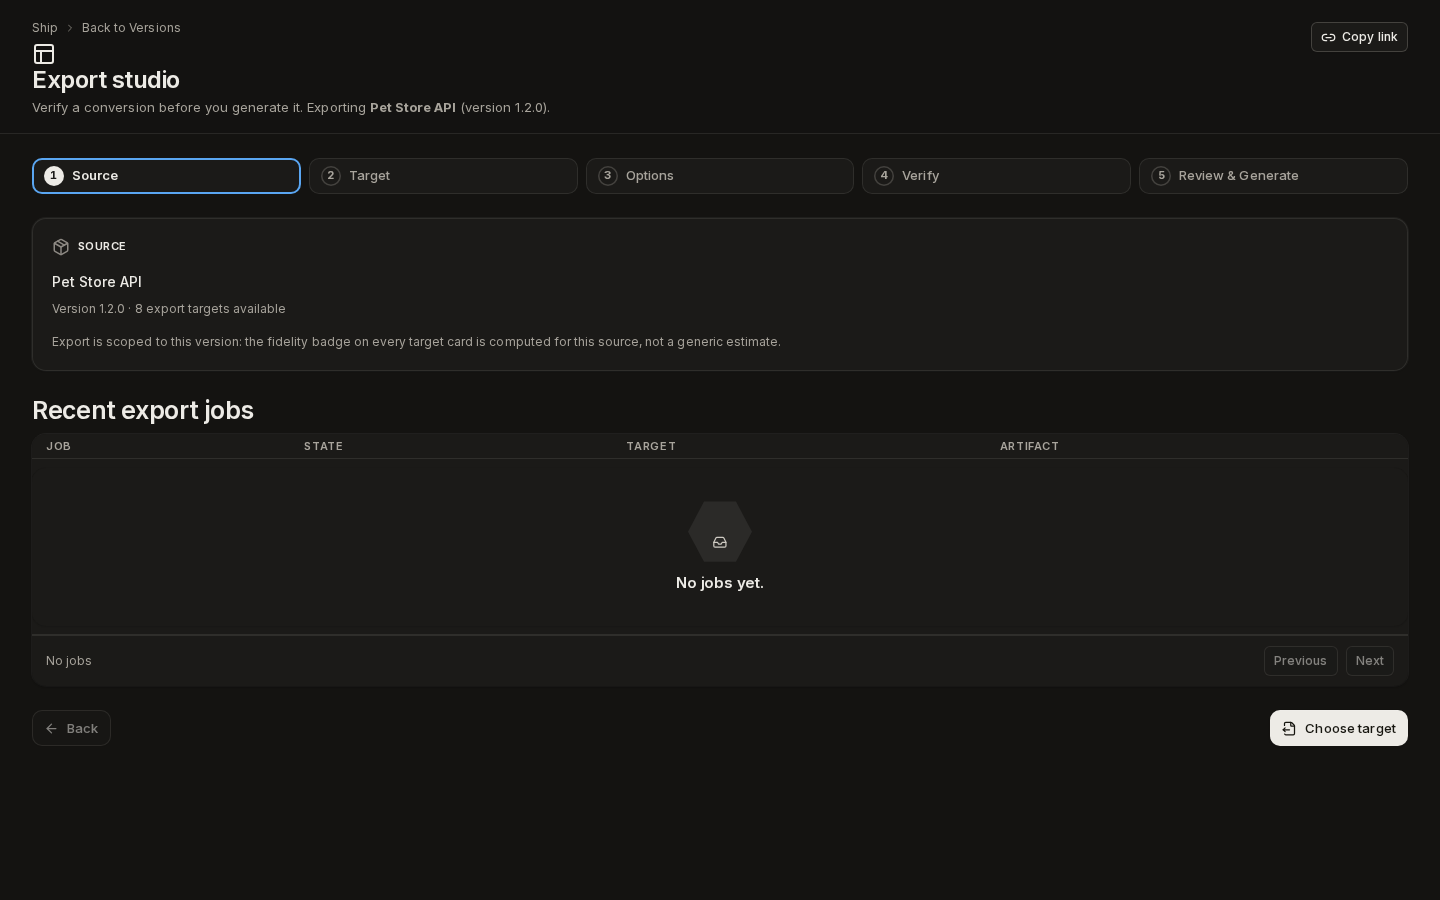1440x900 pixels.
Task: Go to Next page of export jobs
Action: pyautogui.click(x=1370, y=661)
